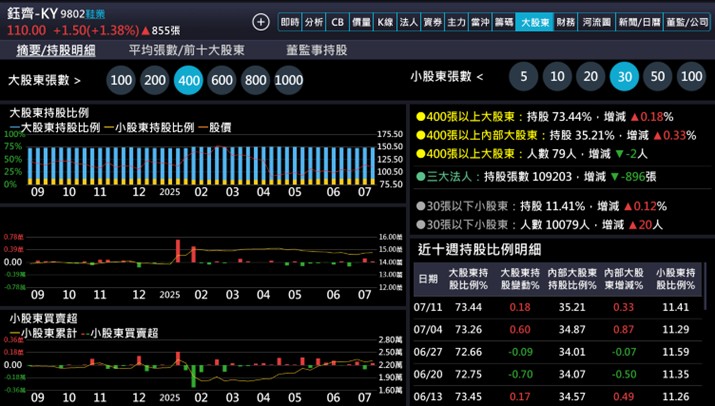Viewport: 715px width, 406px height.
Task: Set small shareholder threshold to 50
Action: coord(658,76)
